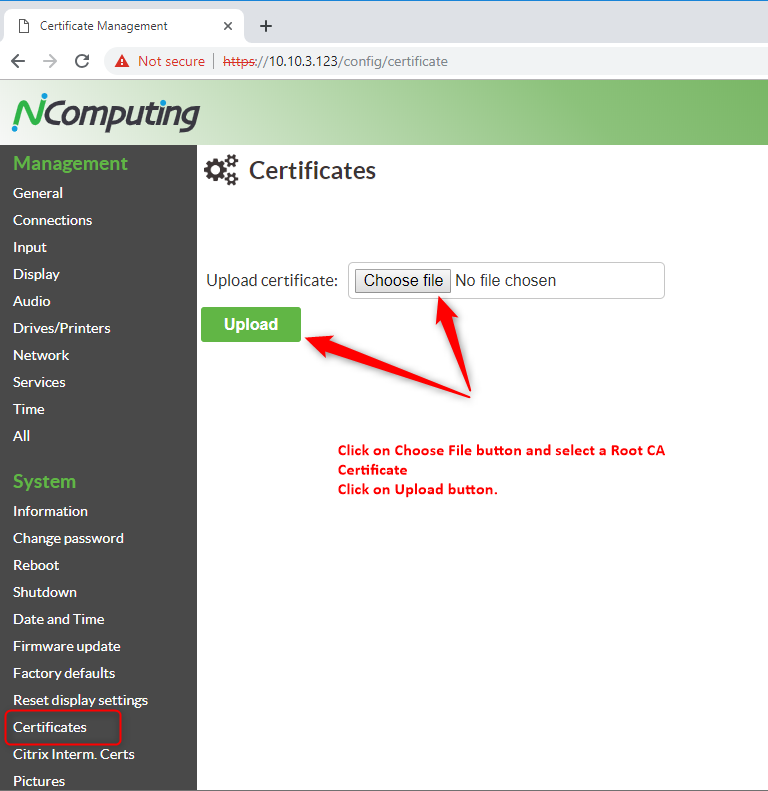Click the System section heading
This screenshot has height=791, width=768.
(x=44, y=481)
